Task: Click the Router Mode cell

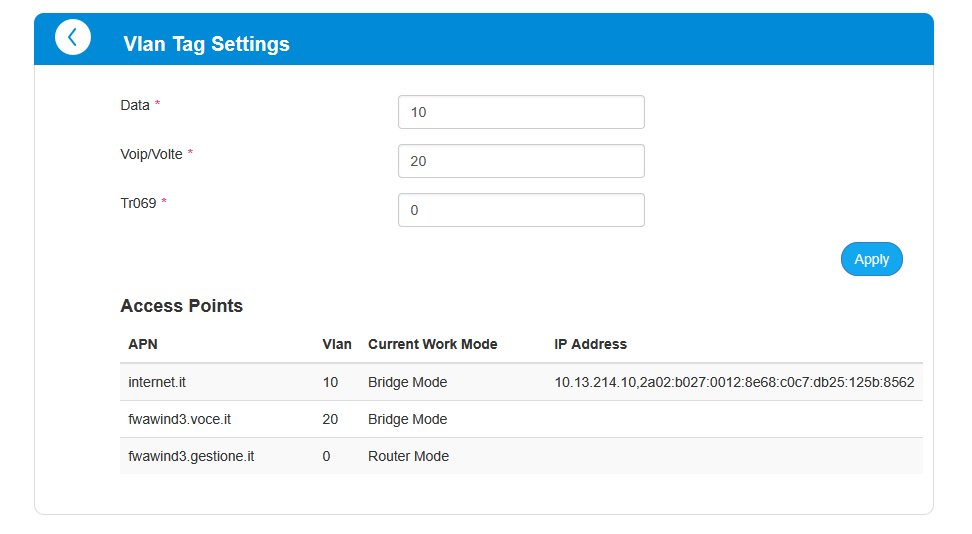Action: [408, 456]
